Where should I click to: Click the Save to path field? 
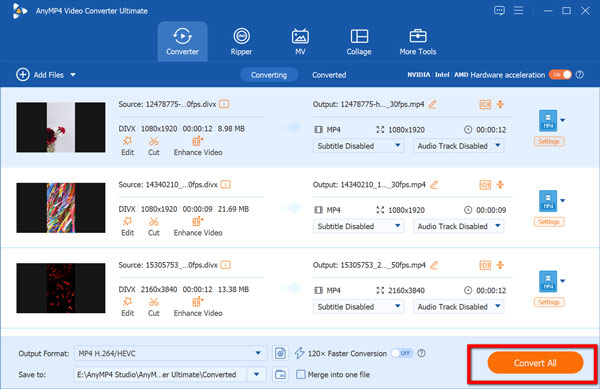point(161,374)
